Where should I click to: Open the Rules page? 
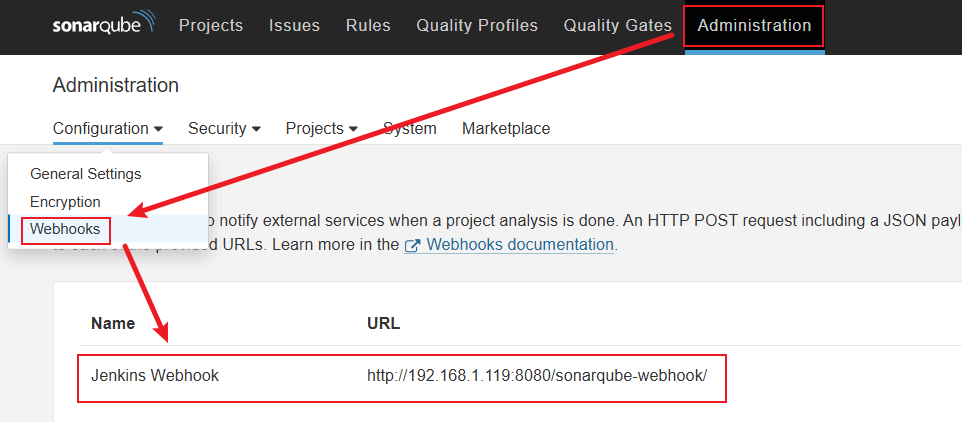pos(368,25)
